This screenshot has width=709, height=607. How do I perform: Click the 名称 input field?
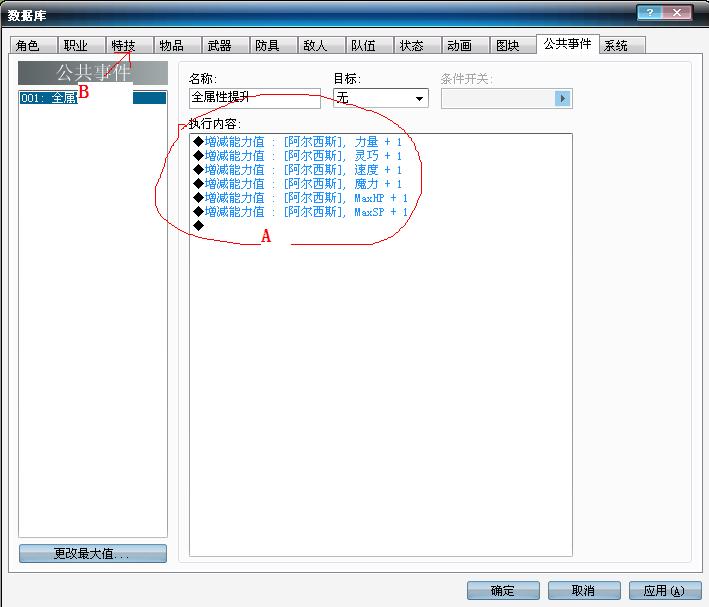pyautogui.click(x=255, y=98)
